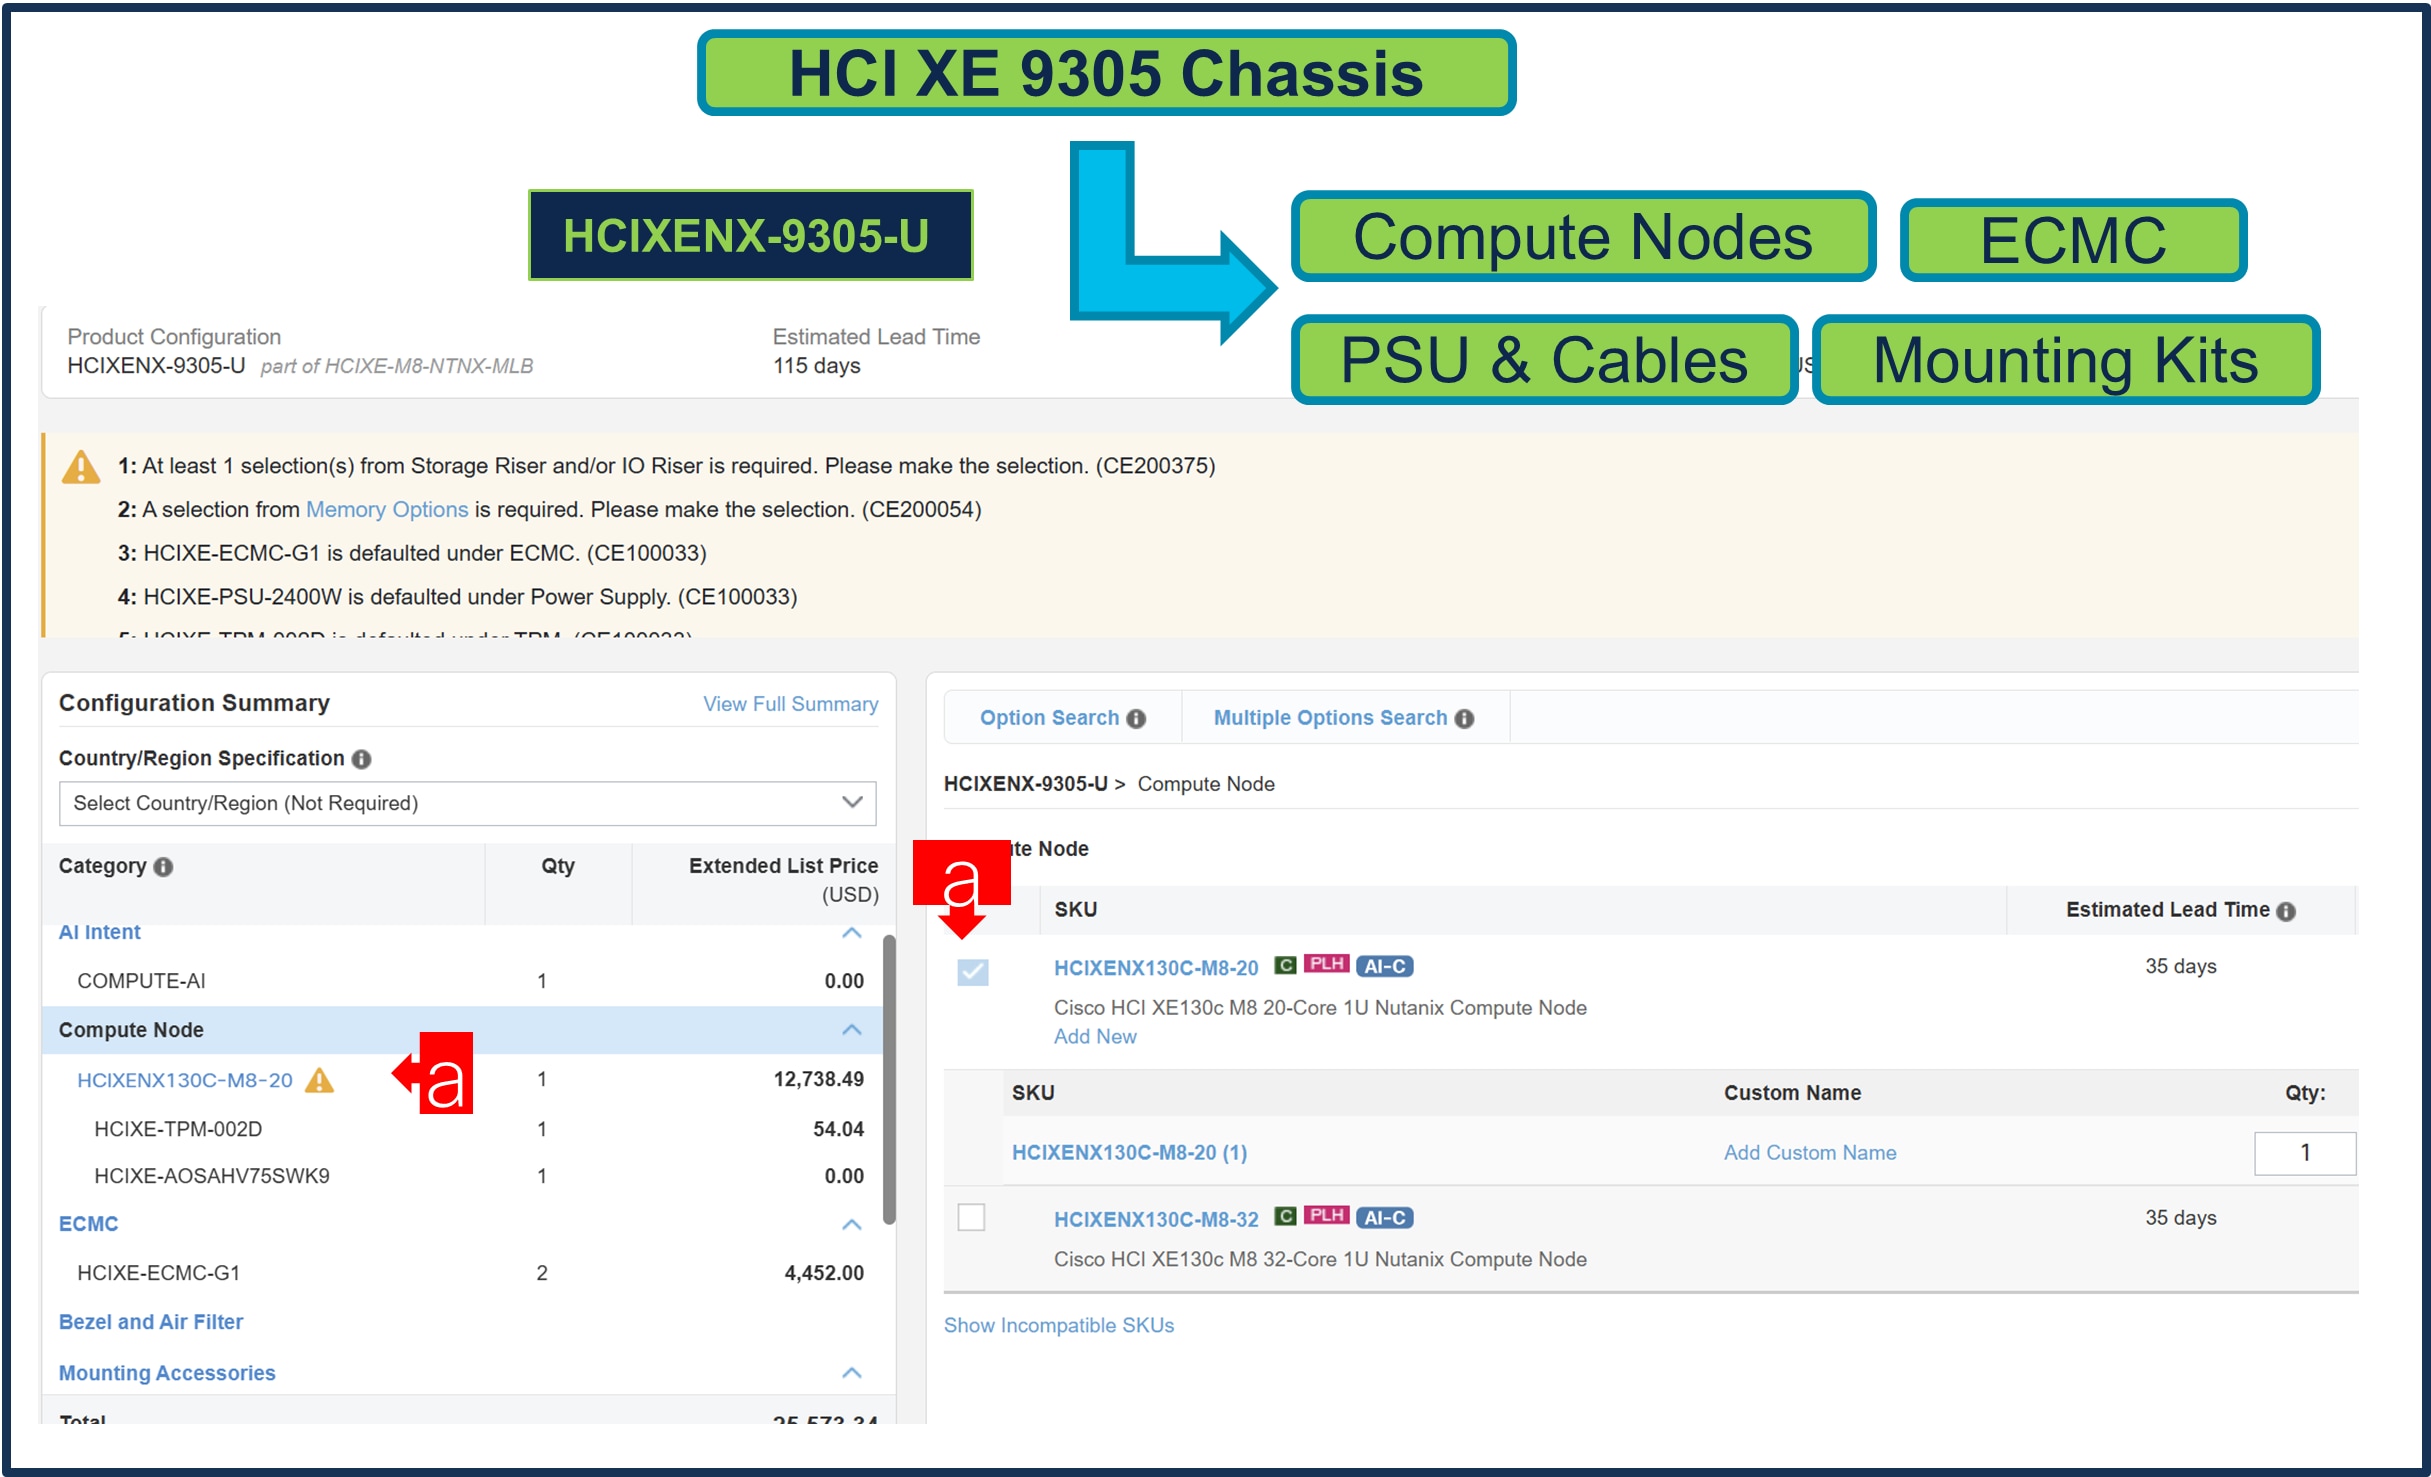Click HCIXE-TPM-002D row in summary
Viewport: 2431px width, 1477px height.
(x=462, y=1130)
